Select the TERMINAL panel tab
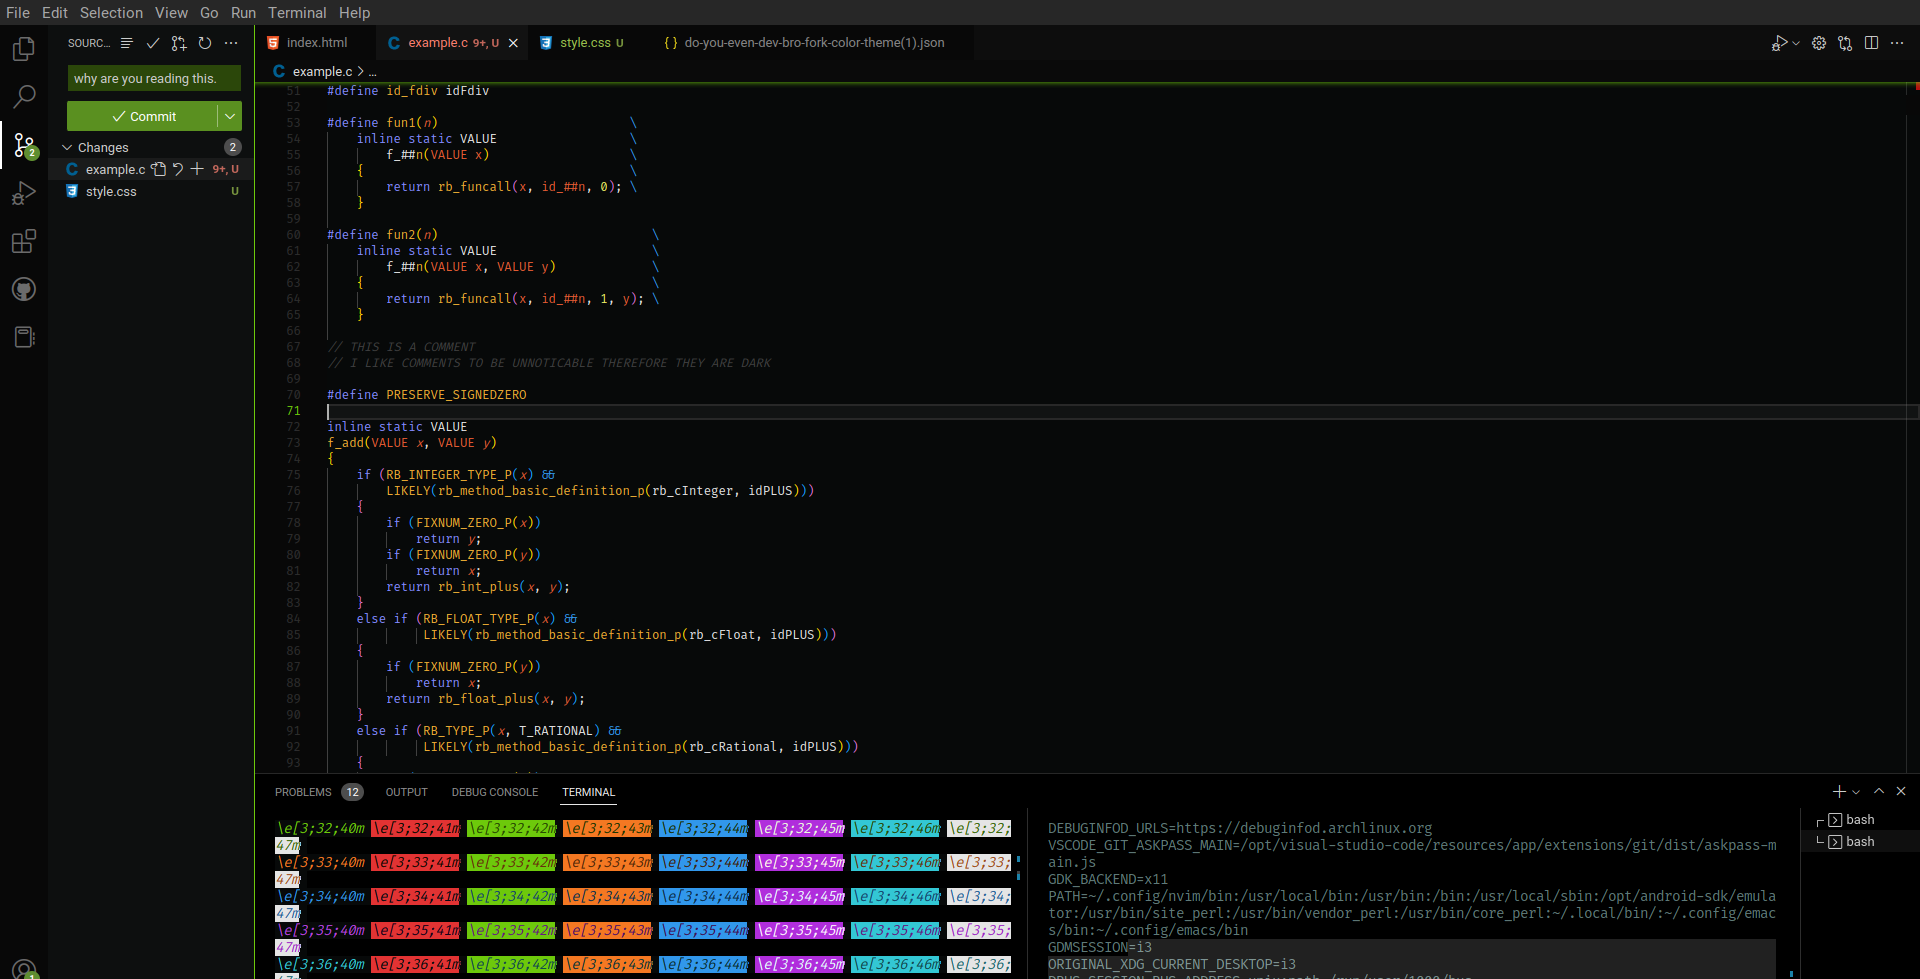The width and height of the screenshot is (1920, 979). click(x=588, y=792)
